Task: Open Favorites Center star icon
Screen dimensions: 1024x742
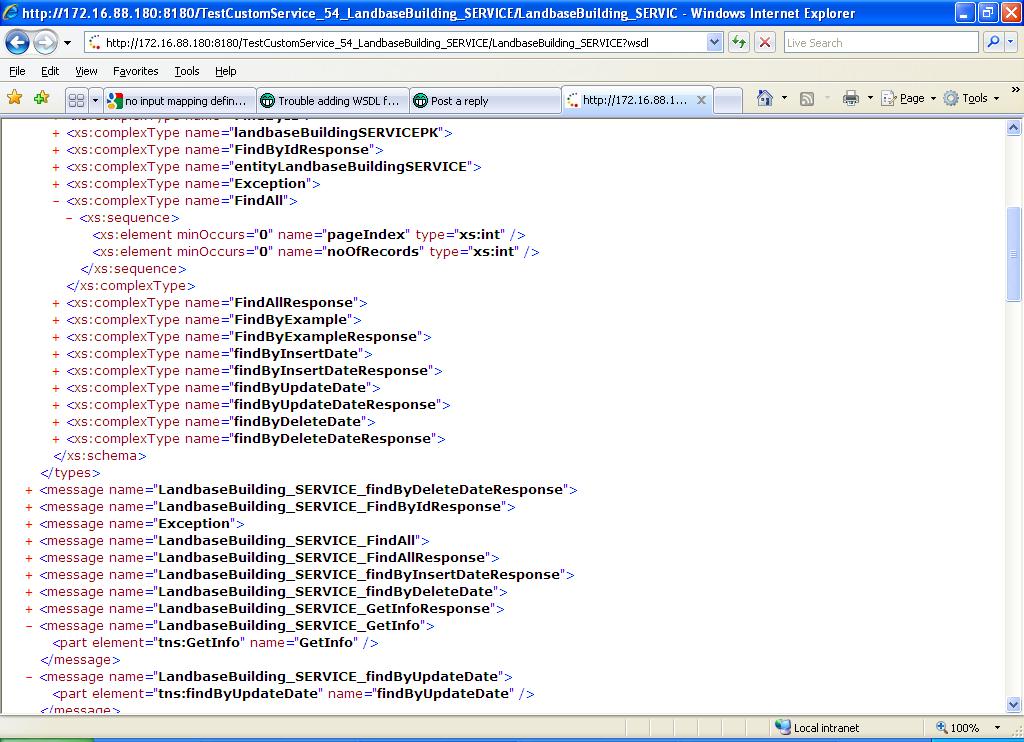Action: pos(14,98)
